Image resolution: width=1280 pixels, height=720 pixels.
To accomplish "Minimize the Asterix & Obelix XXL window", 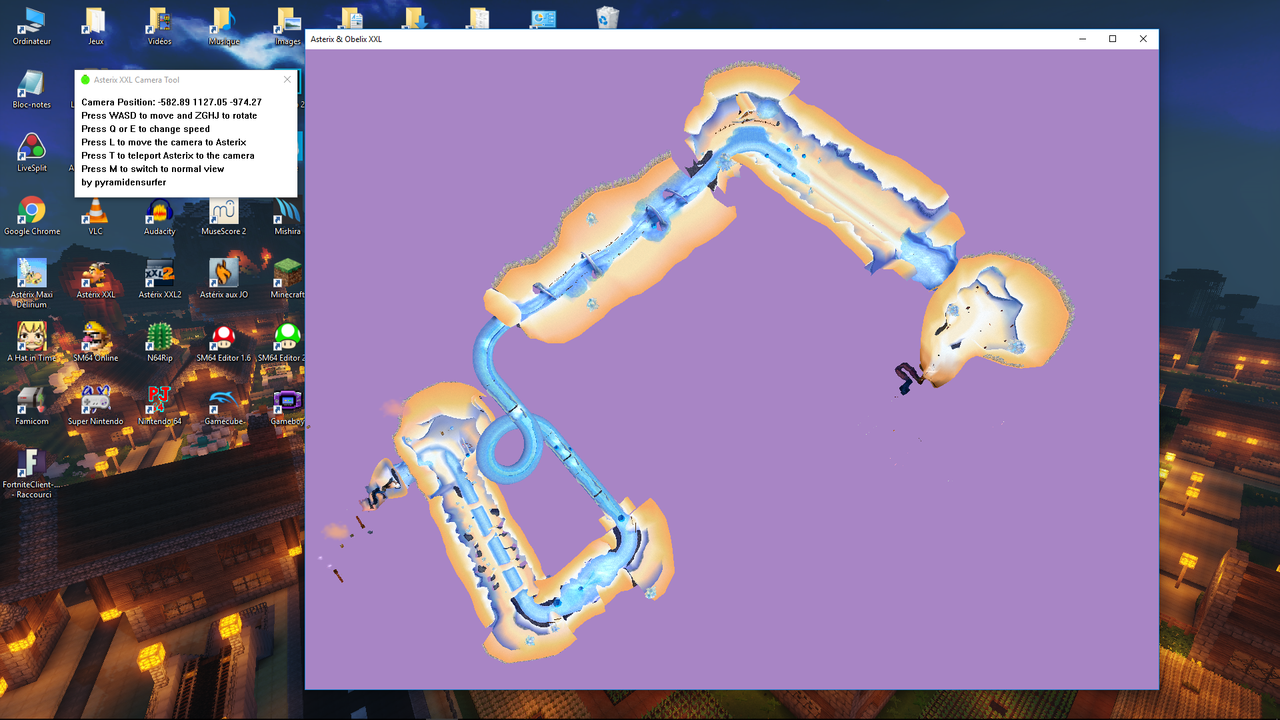I will (1082, 39).
